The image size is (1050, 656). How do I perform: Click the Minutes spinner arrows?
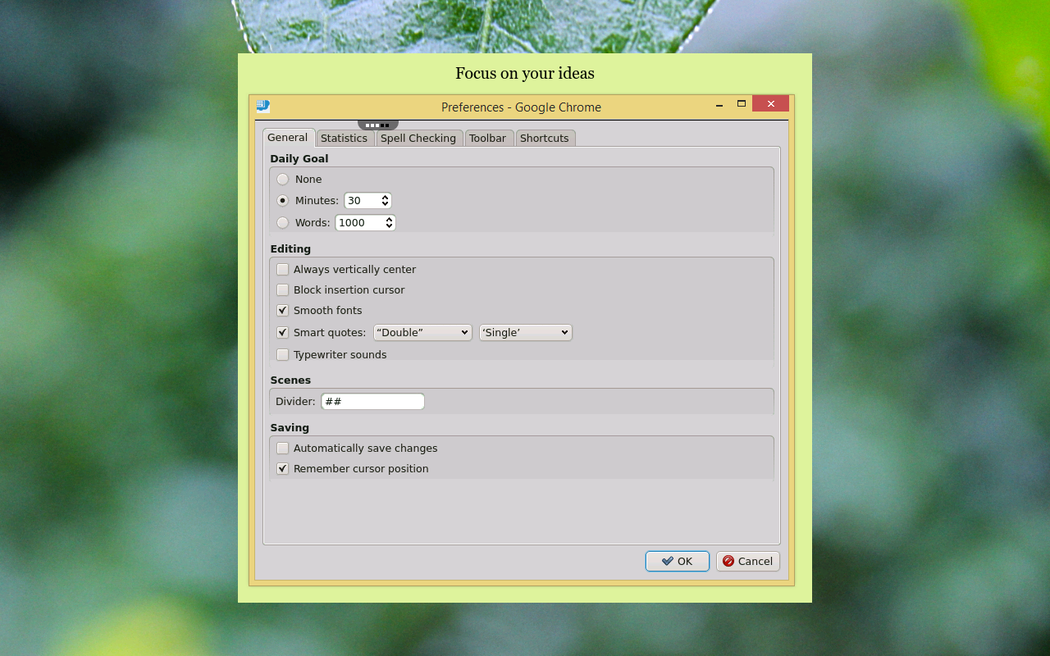pos(385,201)
